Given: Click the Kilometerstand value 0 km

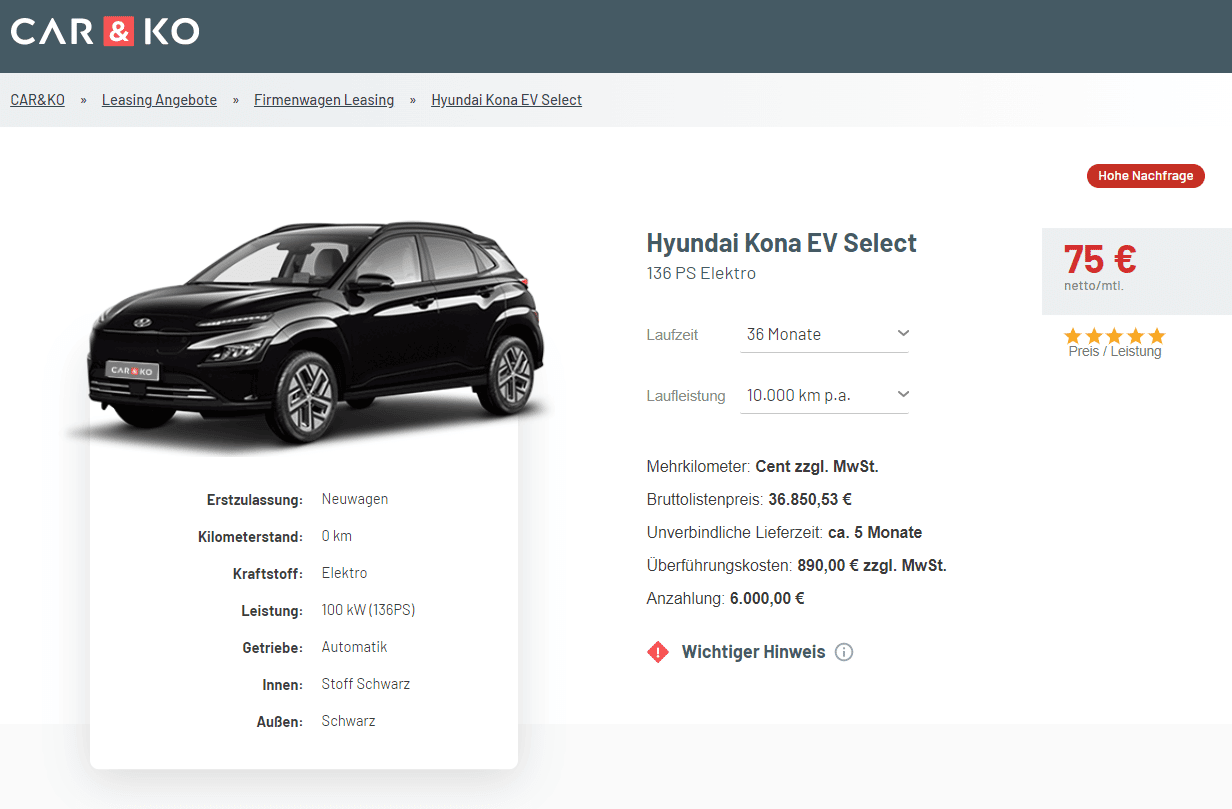Looking at the screenshot, I should [337, 536].
